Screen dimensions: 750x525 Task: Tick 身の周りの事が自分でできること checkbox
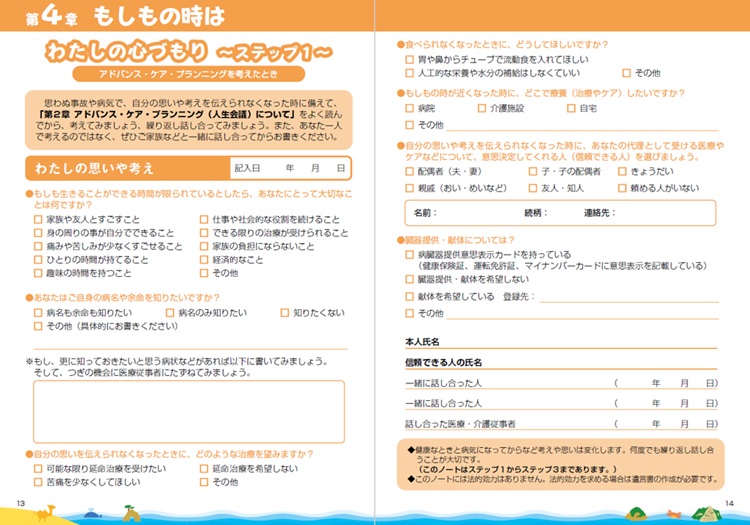[x=38, y=232]
